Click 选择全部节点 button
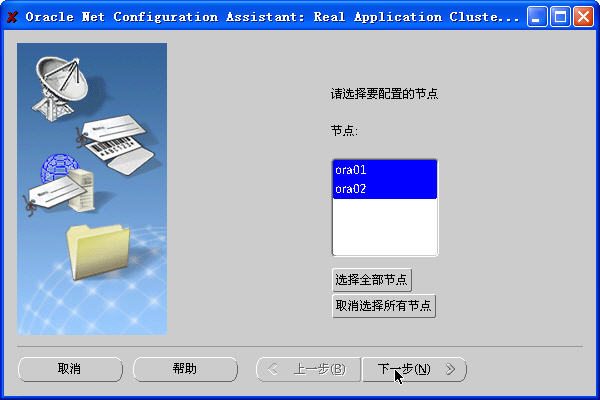 click(x=372, y=280)
